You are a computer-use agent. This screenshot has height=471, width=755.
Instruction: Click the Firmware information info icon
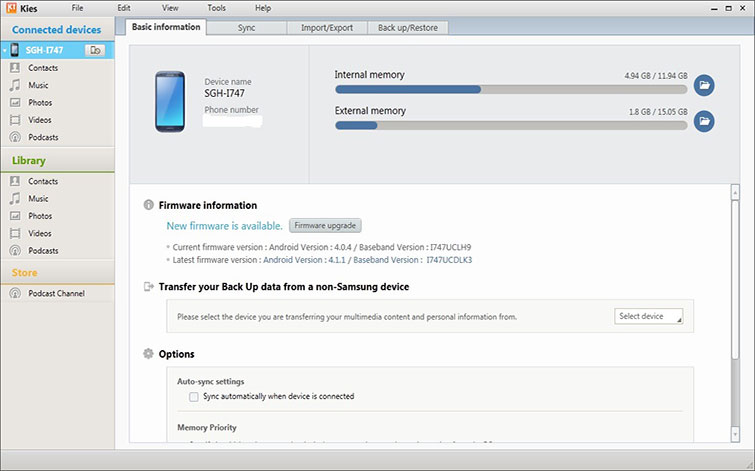pyautogui.click(x=149, y=205)
